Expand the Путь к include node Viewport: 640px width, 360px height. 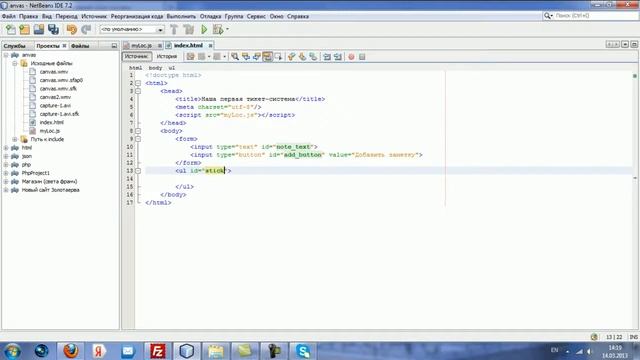tap(15, 139)
